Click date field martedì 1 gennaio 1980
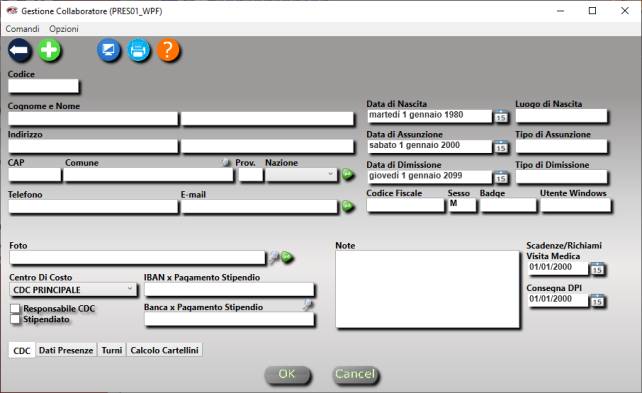This screenshot has width=642, height=393. (429, 116)
